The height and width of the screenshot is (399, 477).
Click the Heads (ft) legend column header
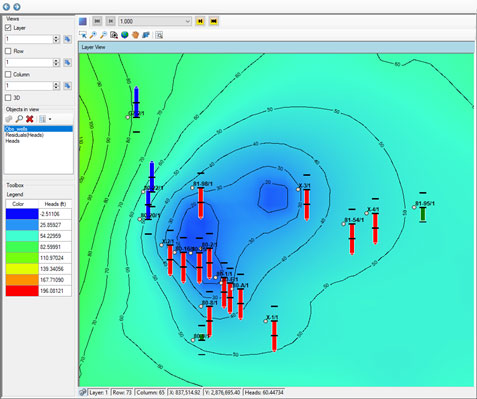click(x=55, y=204)
